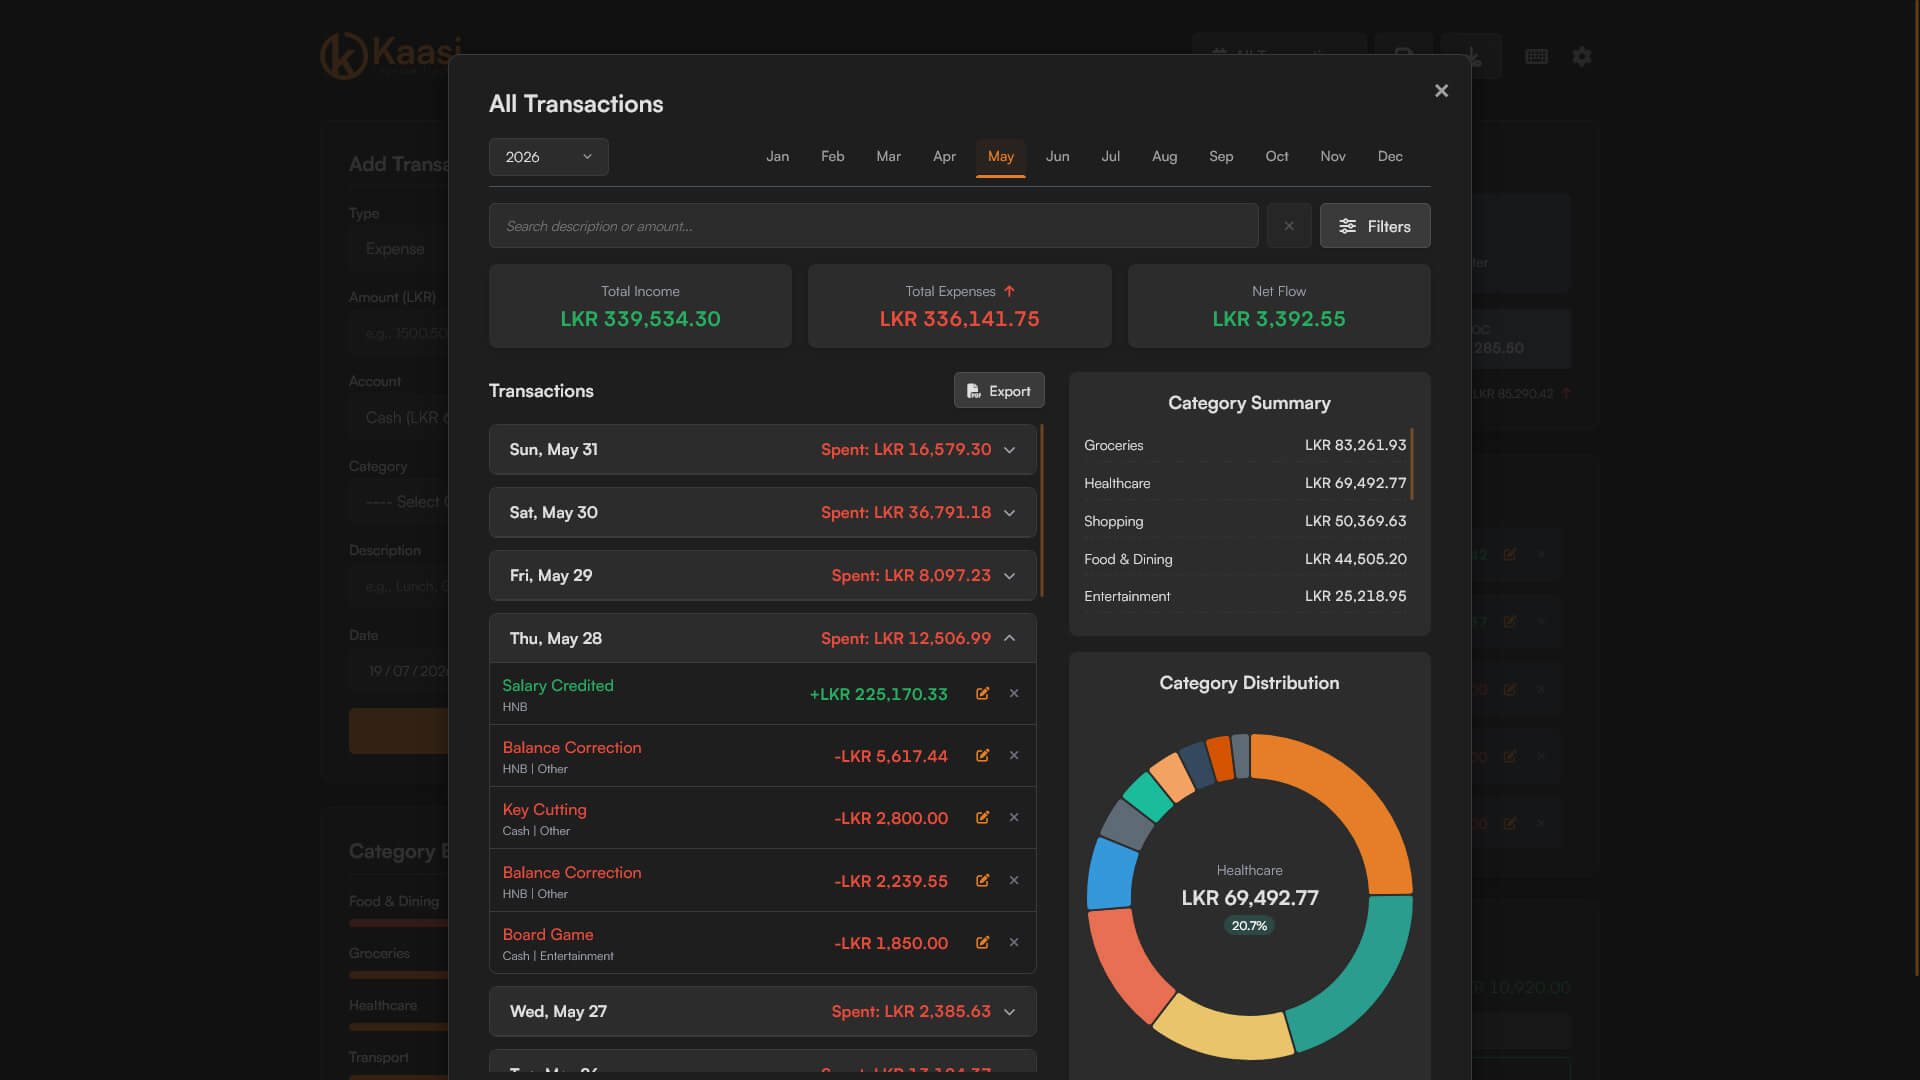This screenshot has height=1080, width=1920.
Task: Edit the Balance Correction of LKR 2,239.55
Action: coord(982,881)
